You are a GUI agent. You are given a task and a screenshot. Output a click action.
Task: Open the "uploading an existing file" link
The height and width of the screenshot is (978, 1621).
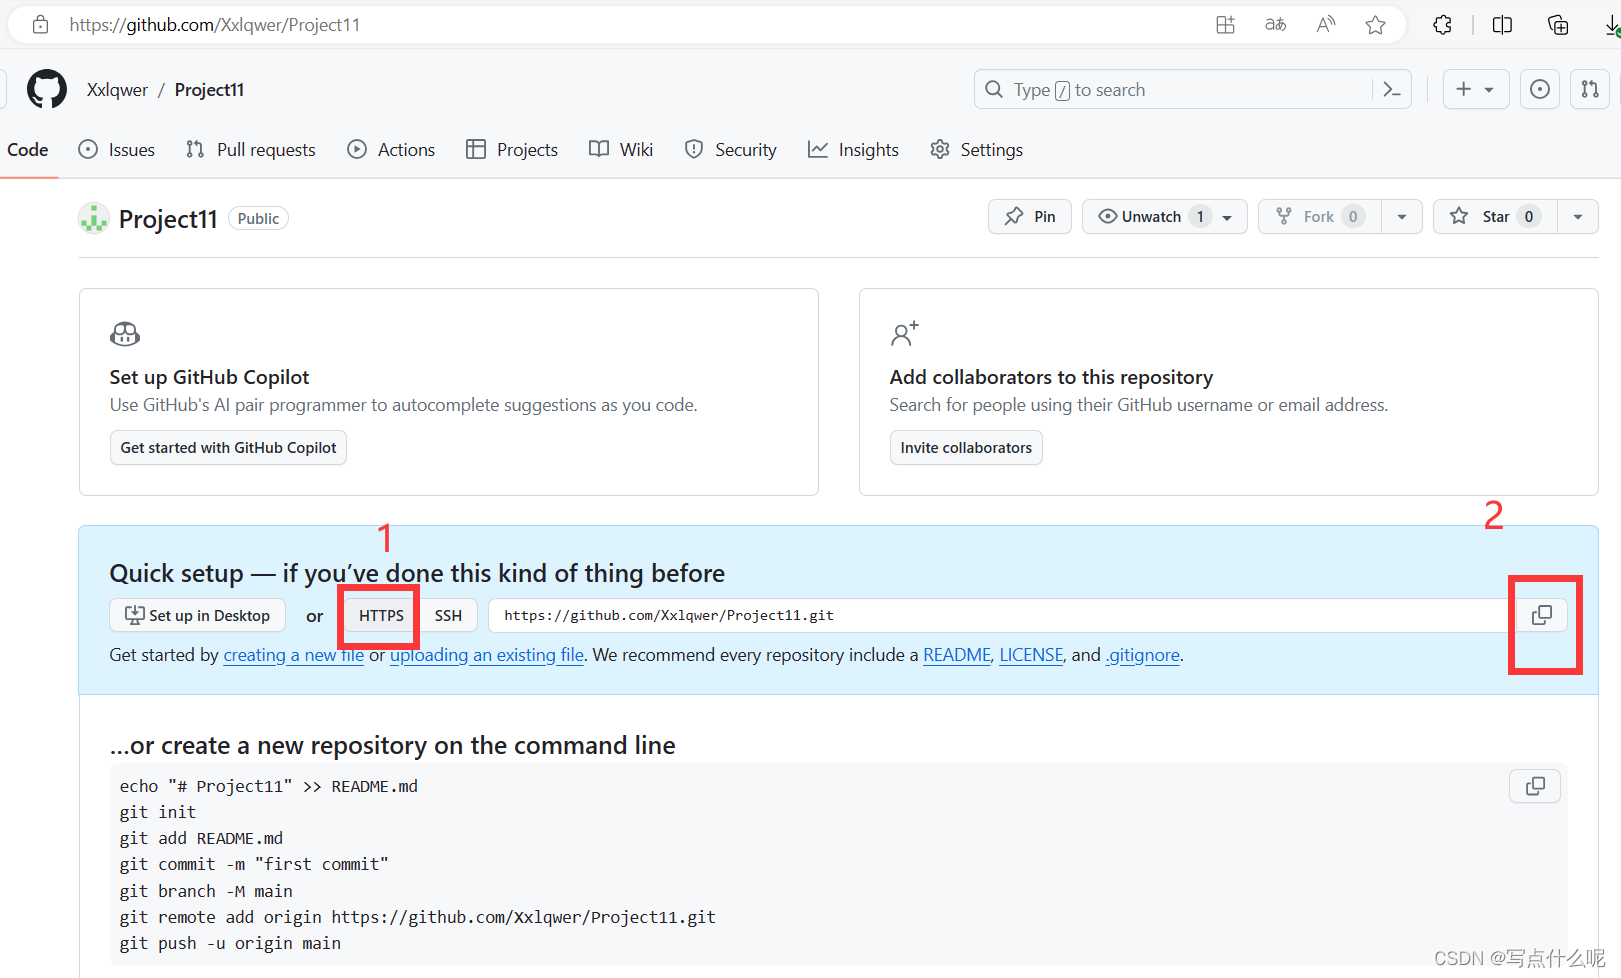(x=486, y=655)
